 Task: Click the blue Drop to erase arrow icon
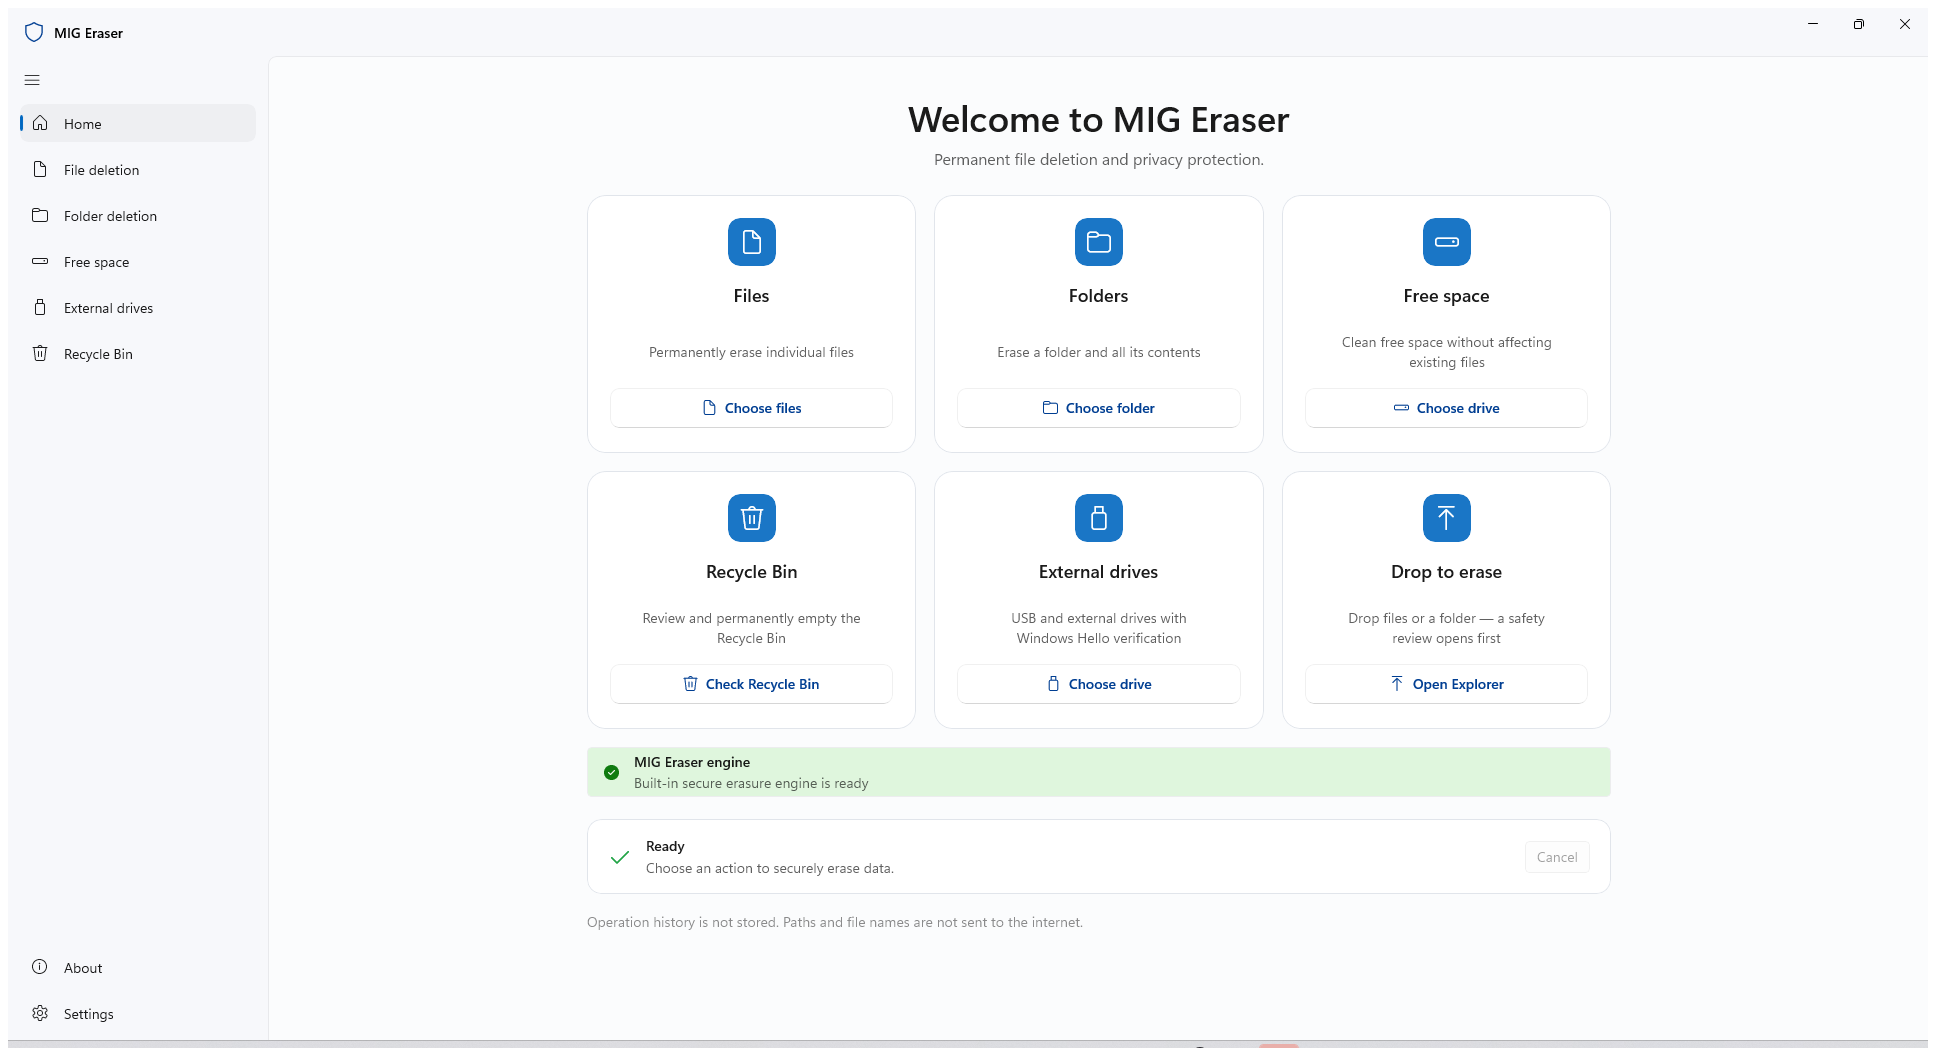[x=1446, y=518]
